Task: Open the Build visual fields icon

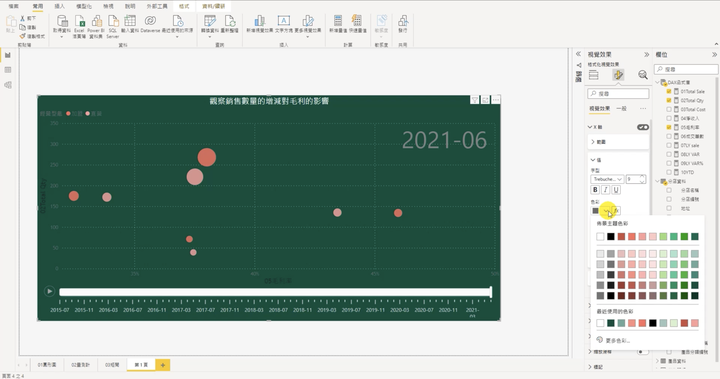Action: pos(594,75)
